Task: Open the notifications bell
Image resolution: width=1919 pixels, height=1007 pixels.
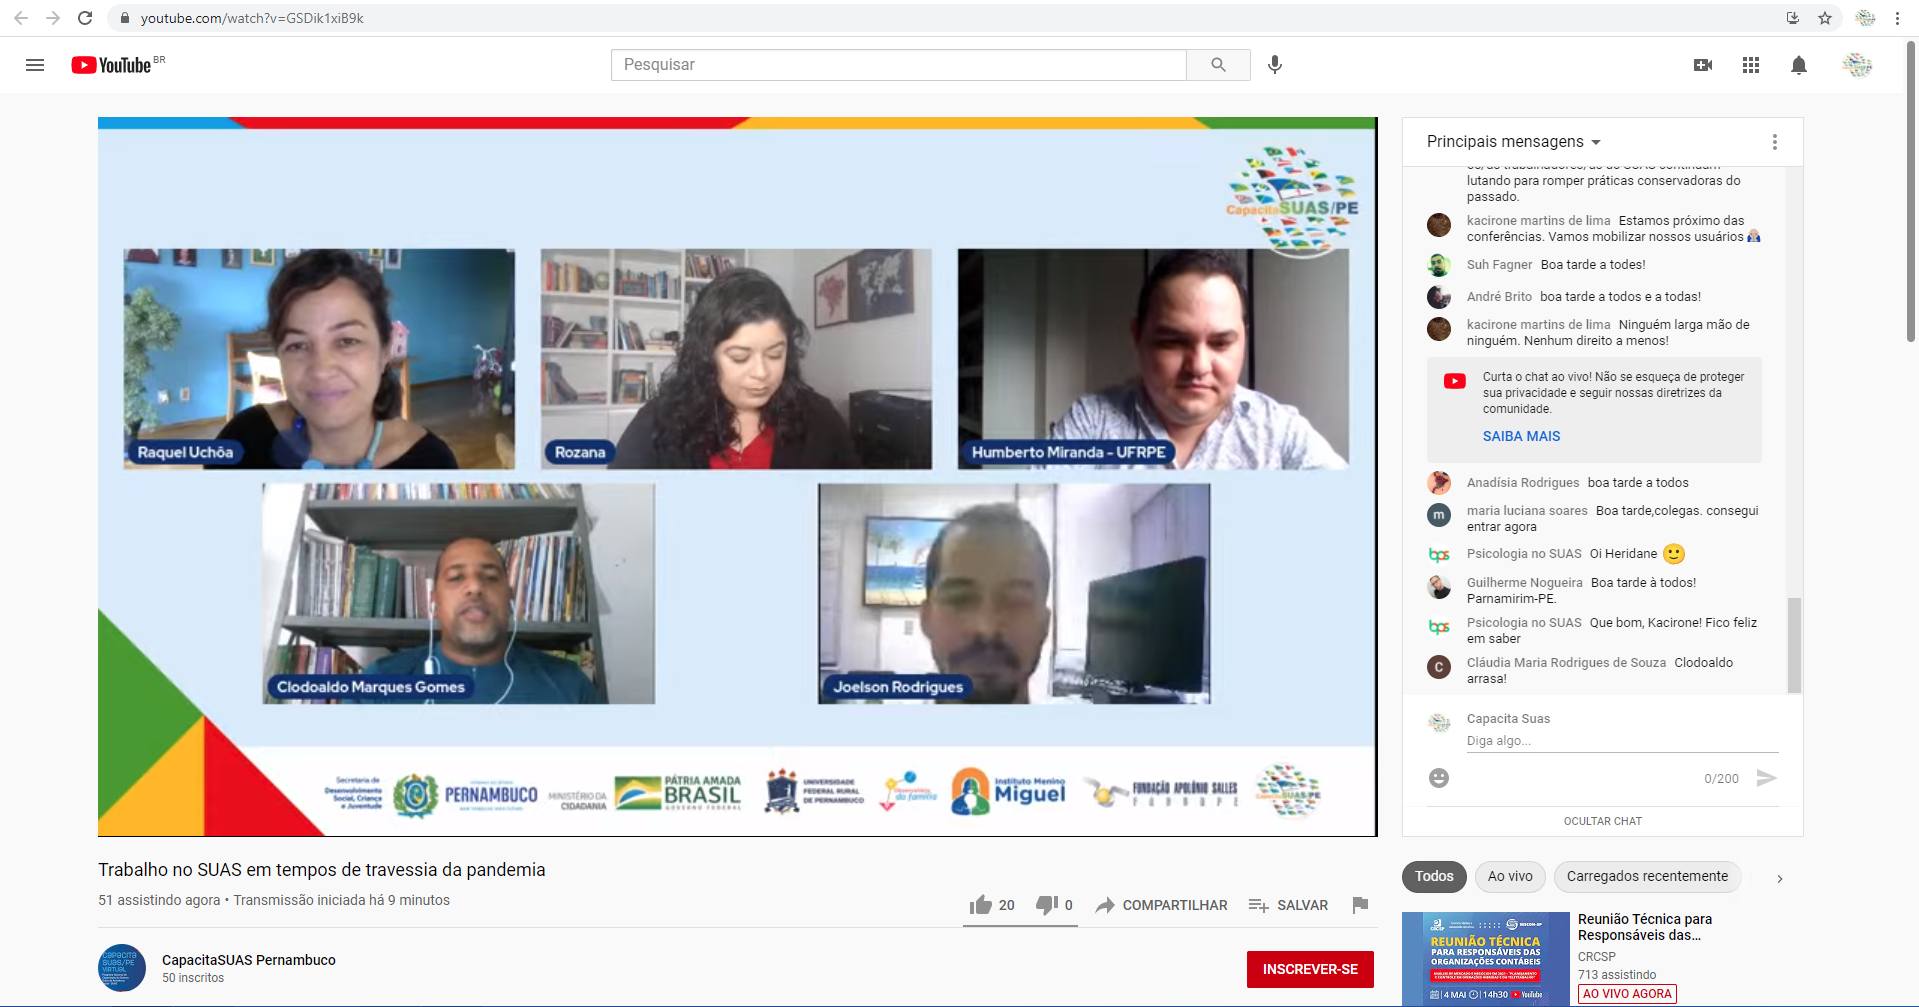Action: click(x=1798, y=65)
